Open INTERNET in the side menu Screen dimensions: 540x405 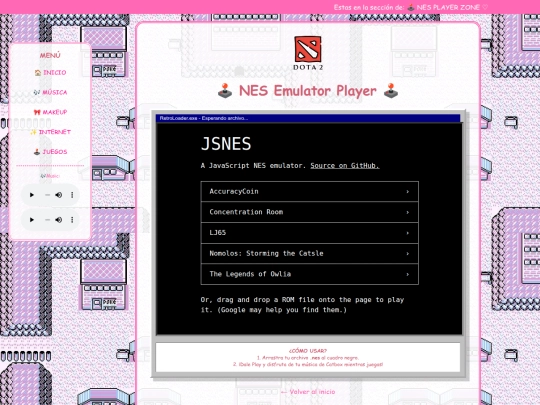50,132
